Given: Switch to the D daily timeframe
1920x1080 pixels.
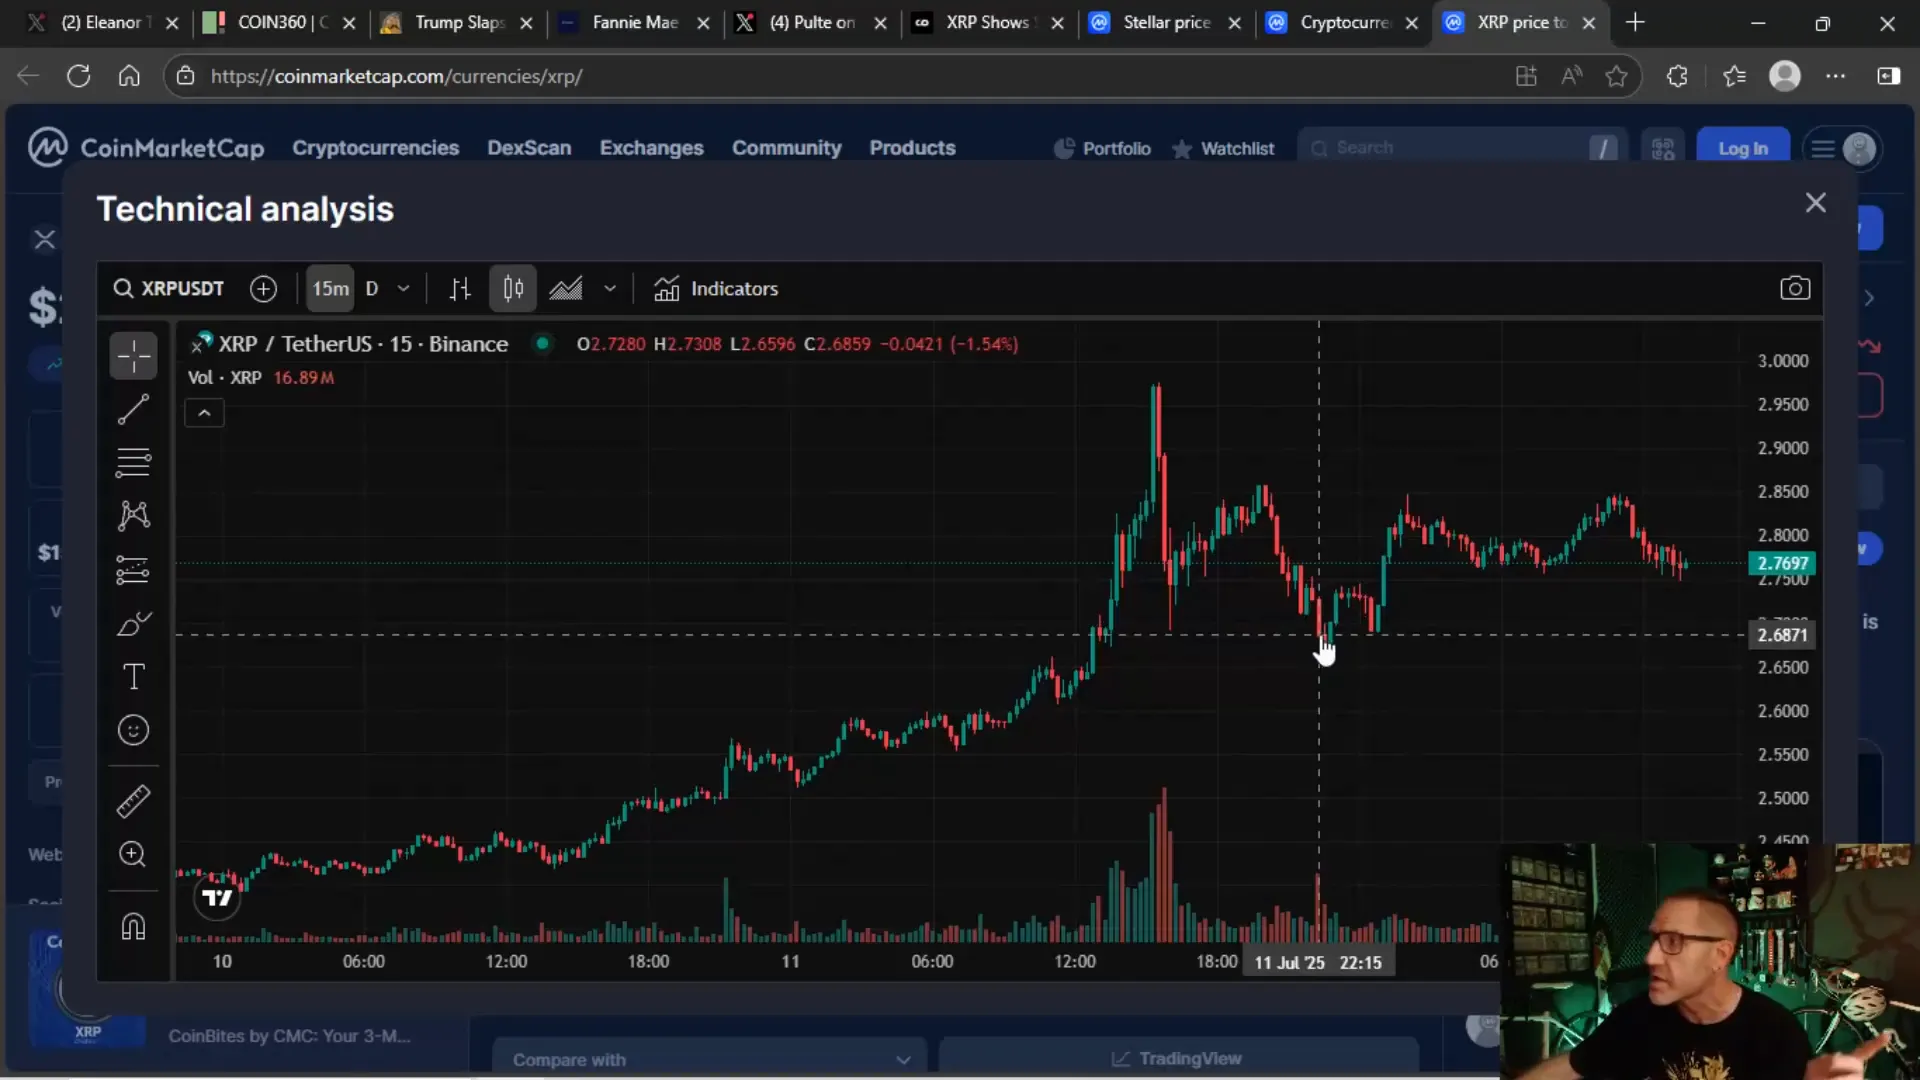Looking at the screenshot, I should pos(372,289).
